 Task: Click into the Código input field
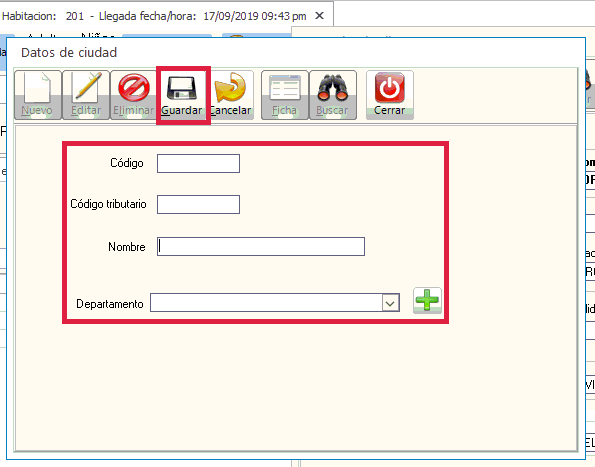[198, 164]
